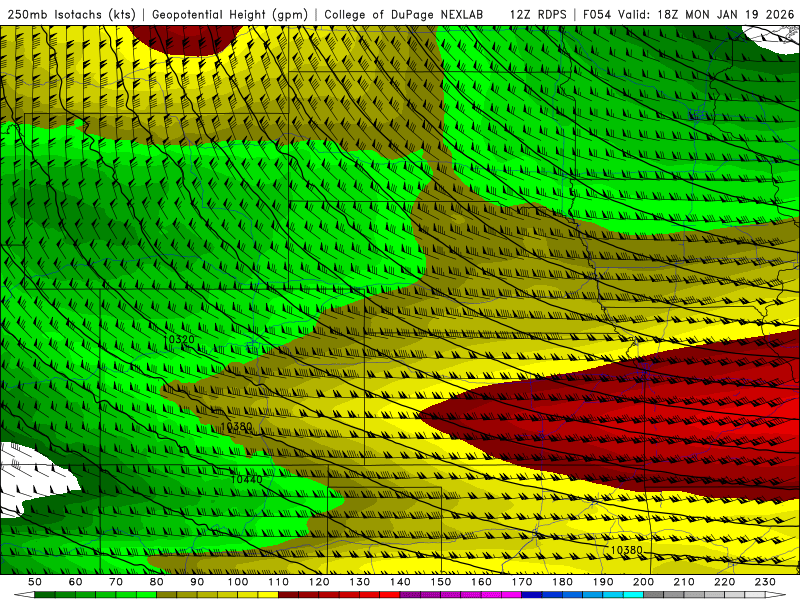Click the 230 value on the color scale

tap(765, 582)
